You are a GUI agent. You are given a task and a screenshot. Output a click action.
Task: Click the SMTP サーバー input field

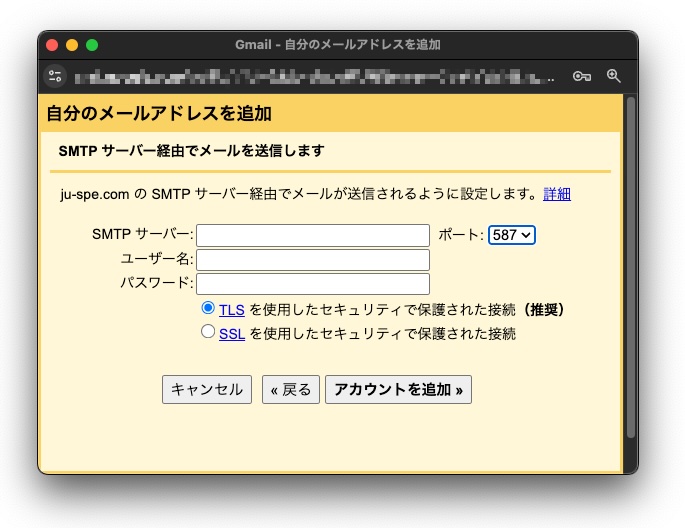[313, 235]
